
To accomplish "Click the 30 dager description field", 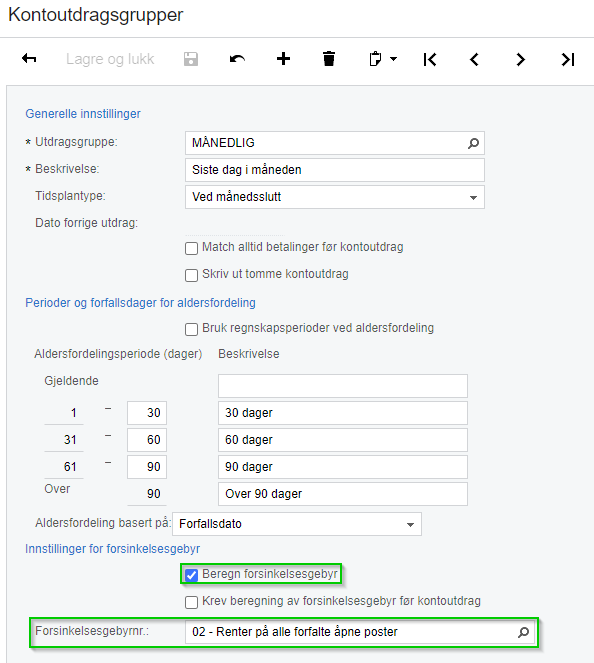I will [343, 413].
